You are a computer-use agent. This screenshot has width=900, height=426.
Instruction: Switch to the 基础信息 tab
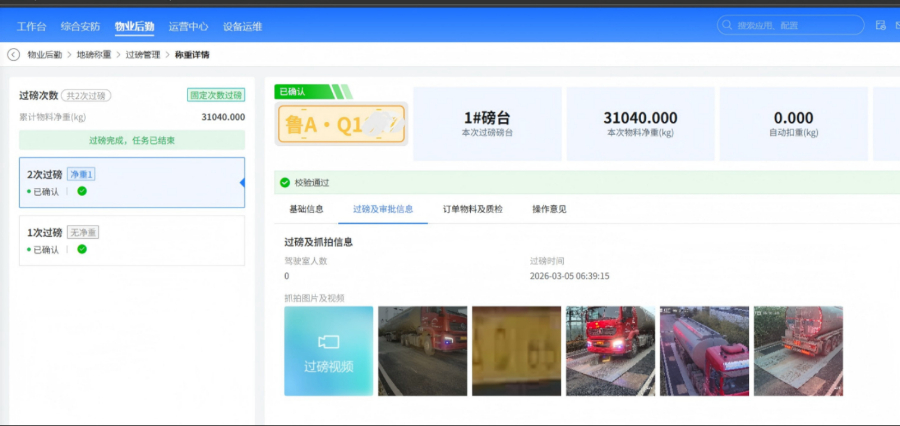(306, 209)
